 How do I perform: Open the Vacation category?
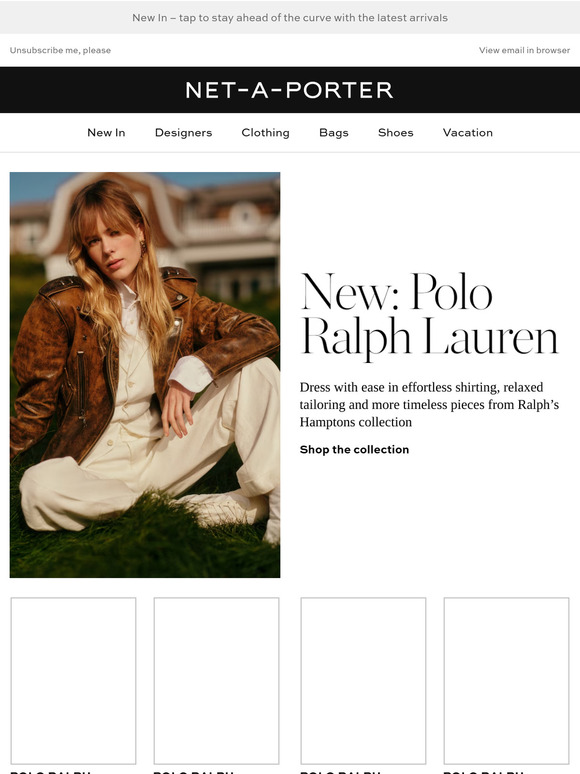click(467, 132)
